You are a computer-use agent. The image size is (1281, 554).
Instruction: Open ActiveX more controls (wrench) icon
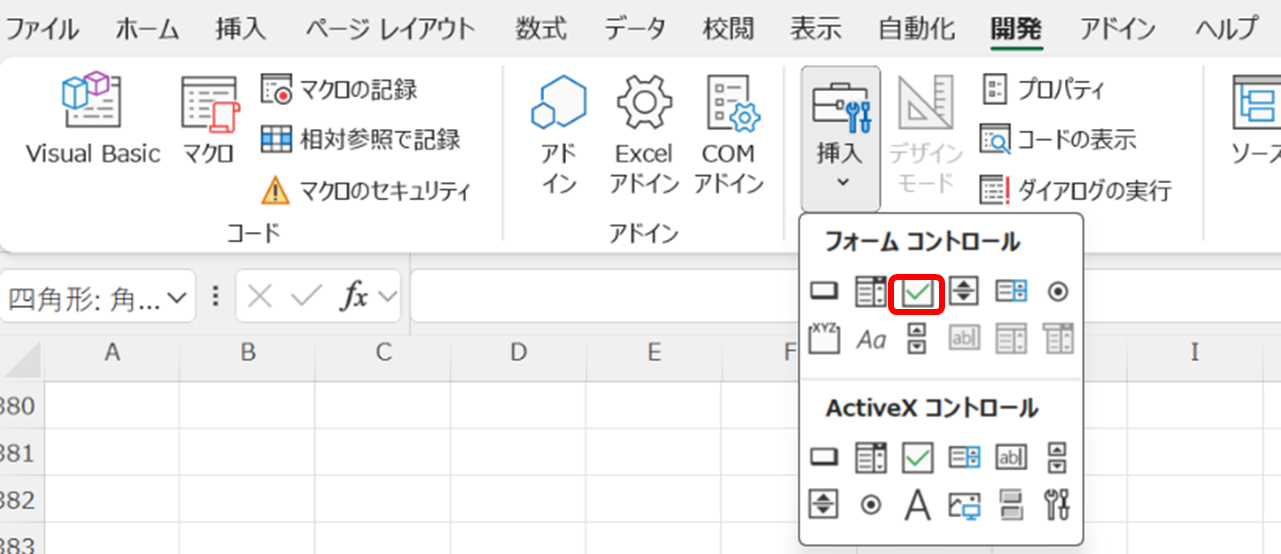tap(1057, 505)
